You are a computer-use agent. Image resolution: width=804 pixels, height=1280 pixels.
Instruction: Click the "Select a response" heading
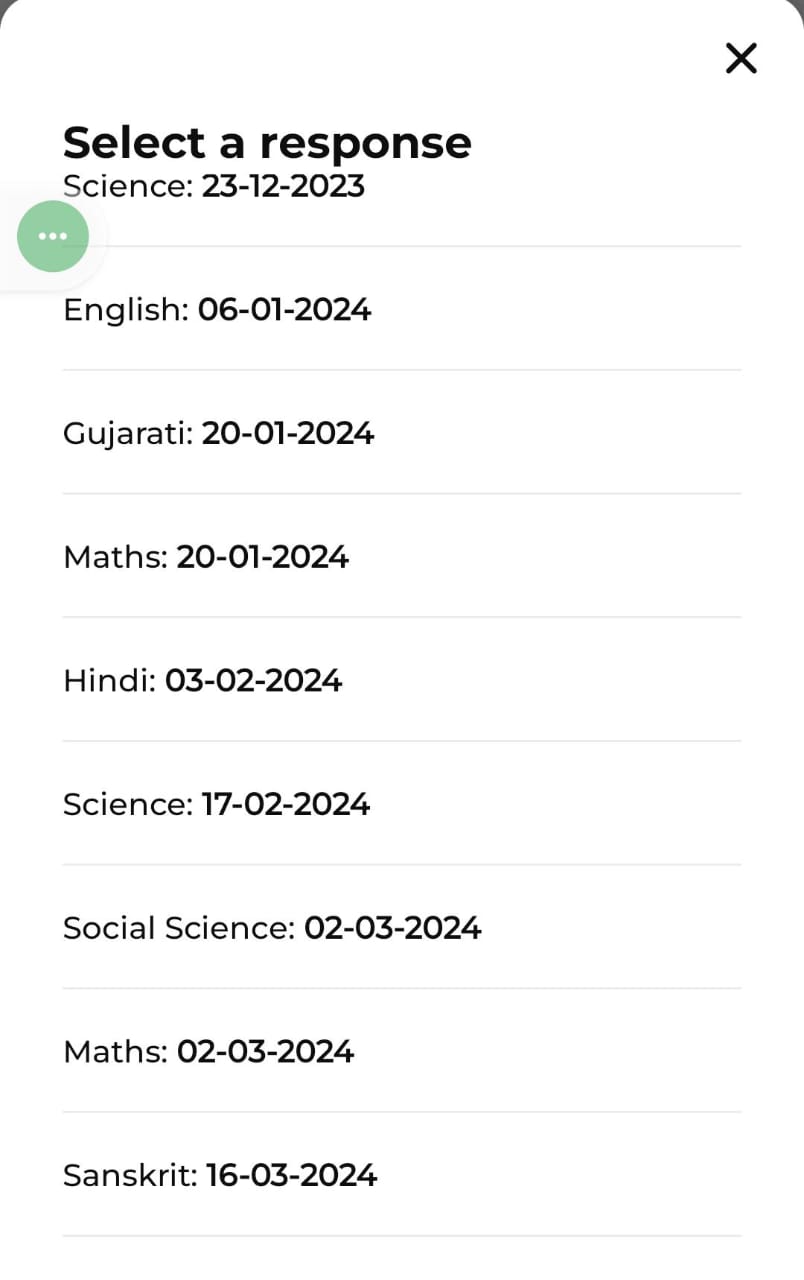click(267, 142)
